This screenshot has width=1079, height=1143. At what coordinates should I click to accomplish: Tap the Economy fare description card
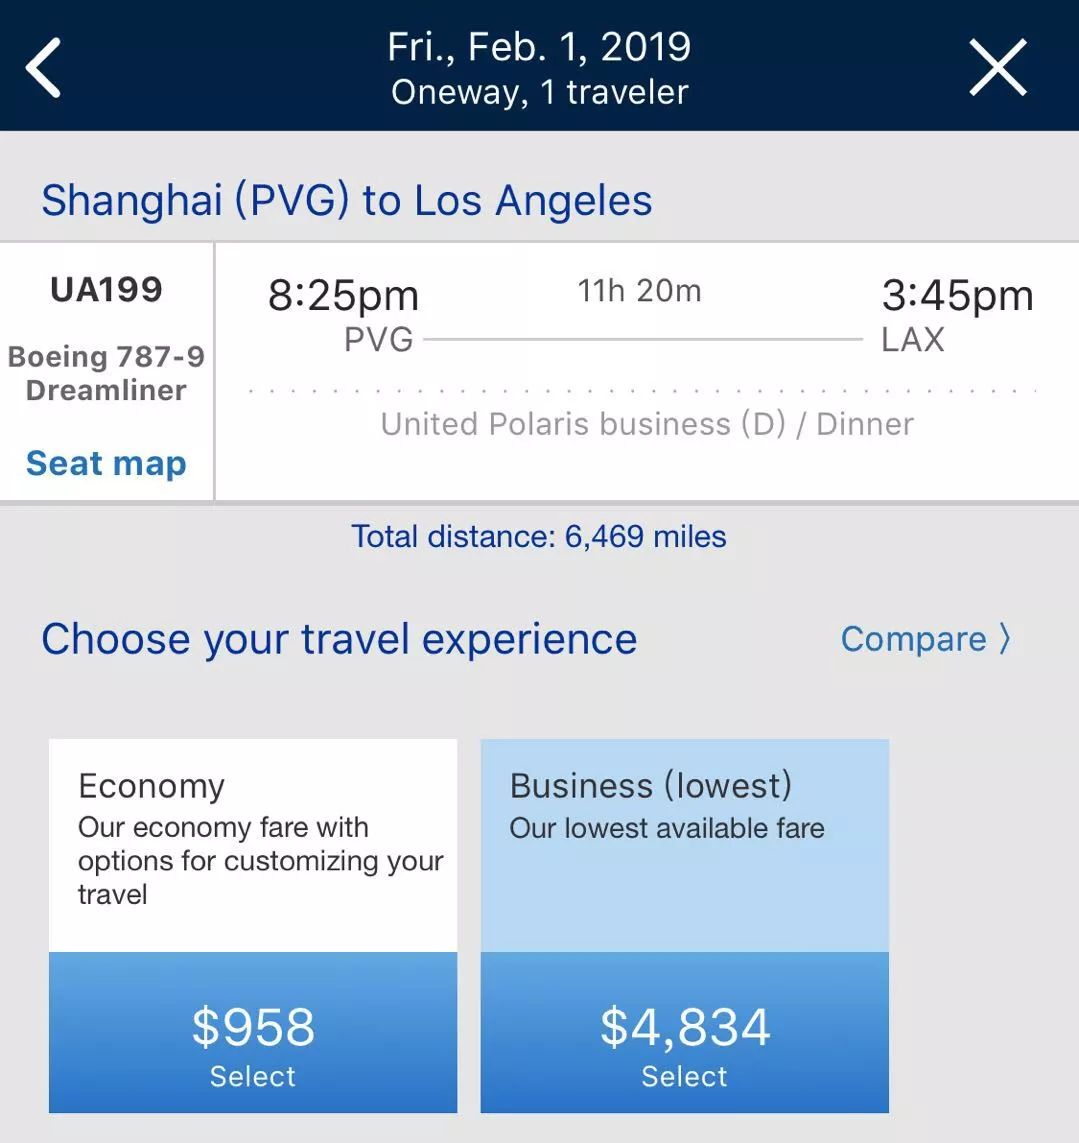[x=253, y=845]
